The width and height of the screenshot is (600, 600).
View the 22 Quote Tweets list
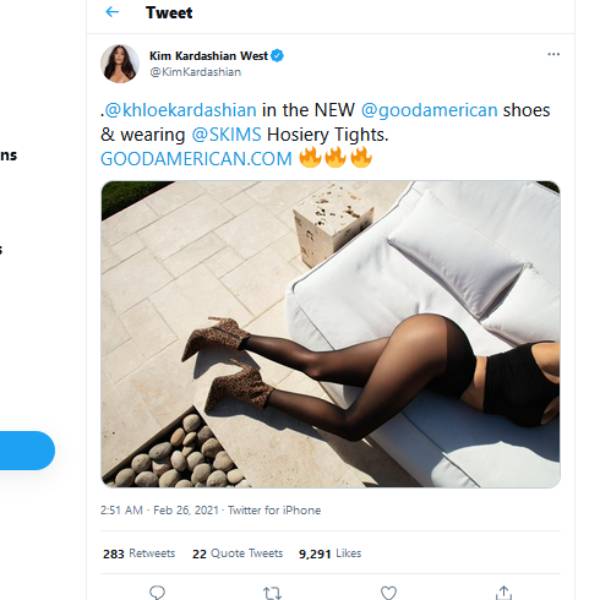pyautogui.click(x=237, y=553)
